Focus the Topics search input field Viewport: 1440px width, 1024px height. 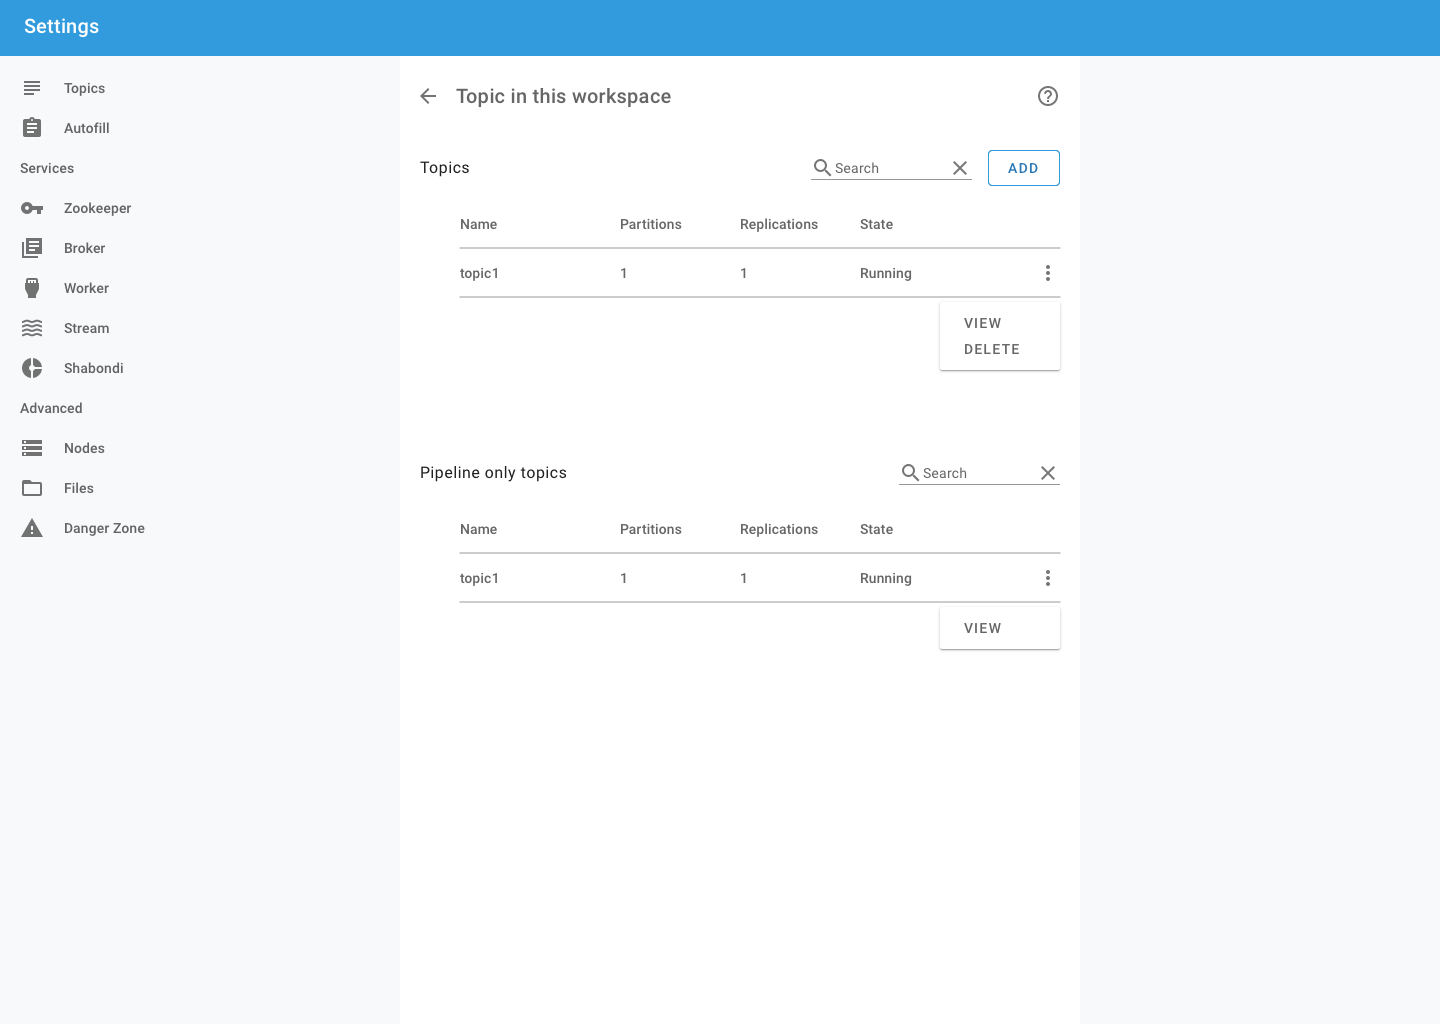click(x=890, y=168)
